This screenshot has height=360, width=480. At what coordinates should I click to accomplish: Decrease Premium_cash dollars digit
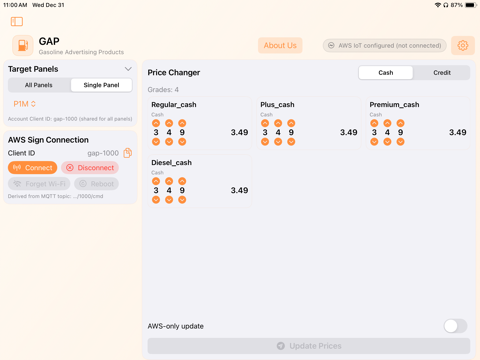point(374,142)
